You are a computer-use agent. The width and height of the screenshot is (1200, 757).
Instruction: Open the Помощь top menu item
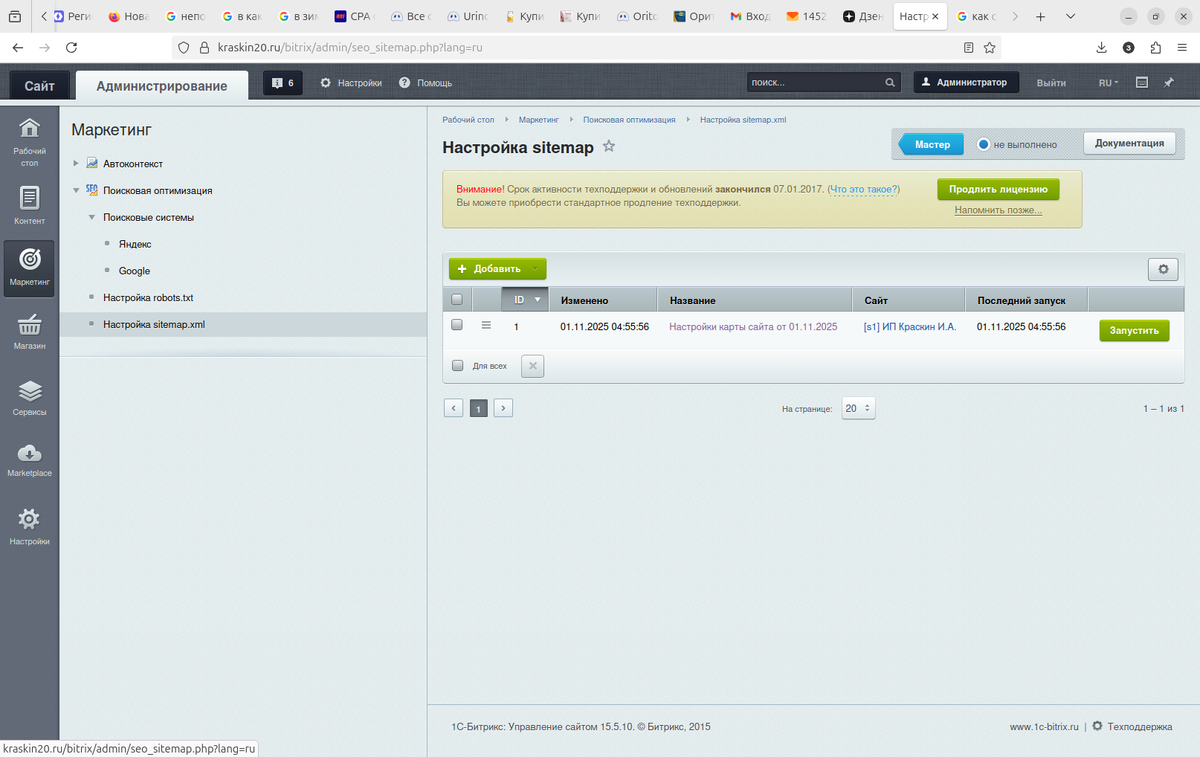click(x=425, y=83)
